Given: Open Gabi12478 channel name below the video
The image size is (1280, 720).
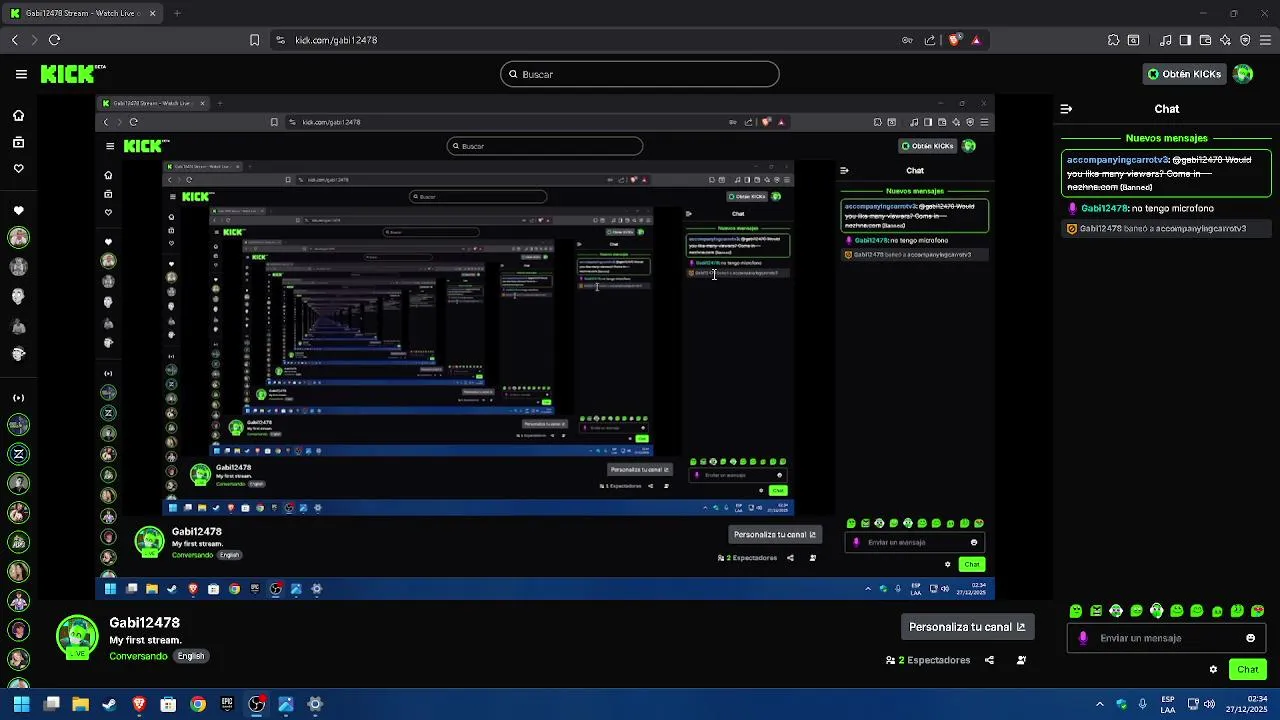Looking at the screenshot, I should coord(144,623).
